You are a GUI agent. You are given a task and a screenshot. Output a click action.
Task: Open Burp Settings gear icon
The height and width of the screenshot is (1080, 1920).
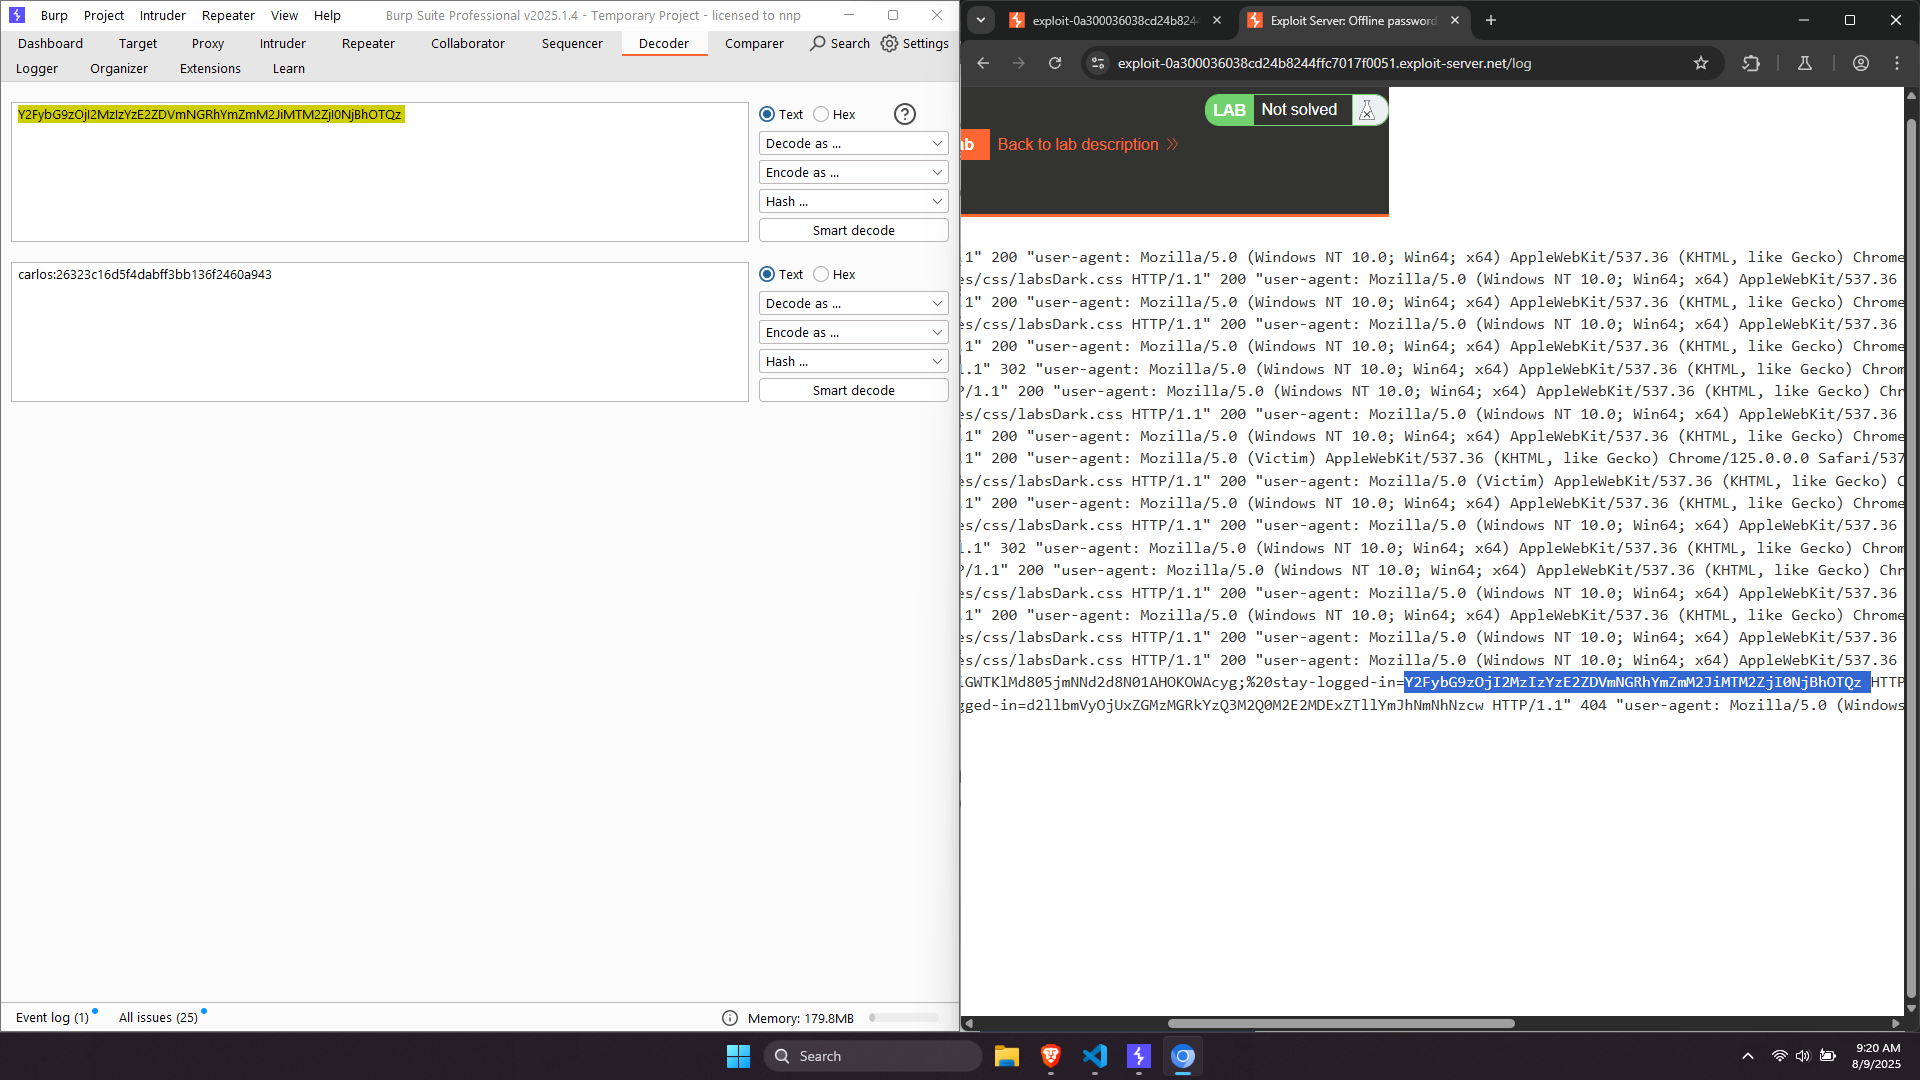point(889,43)
